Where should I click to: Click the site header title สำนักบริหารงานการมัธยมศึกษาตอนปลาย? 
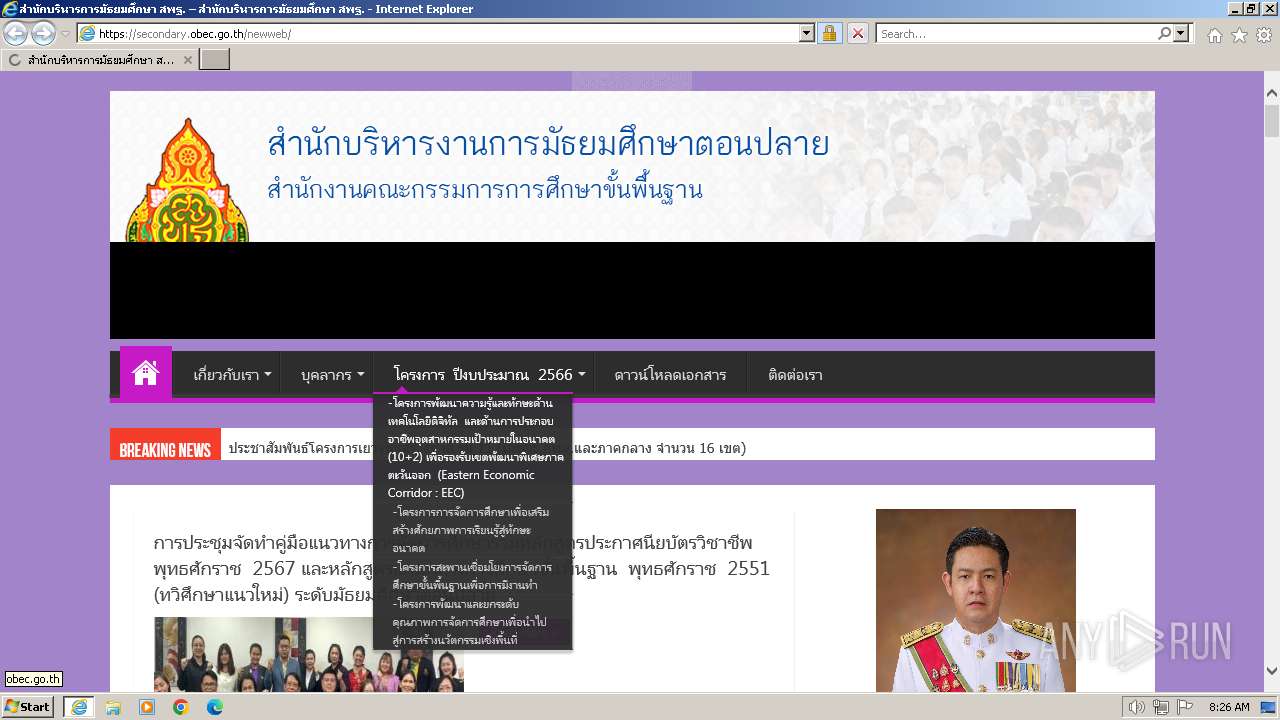[x=548, y=144]
